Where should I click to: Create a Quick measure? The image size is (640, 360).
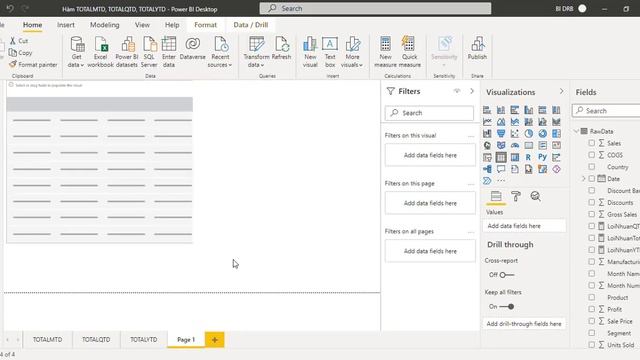(409, 52)
